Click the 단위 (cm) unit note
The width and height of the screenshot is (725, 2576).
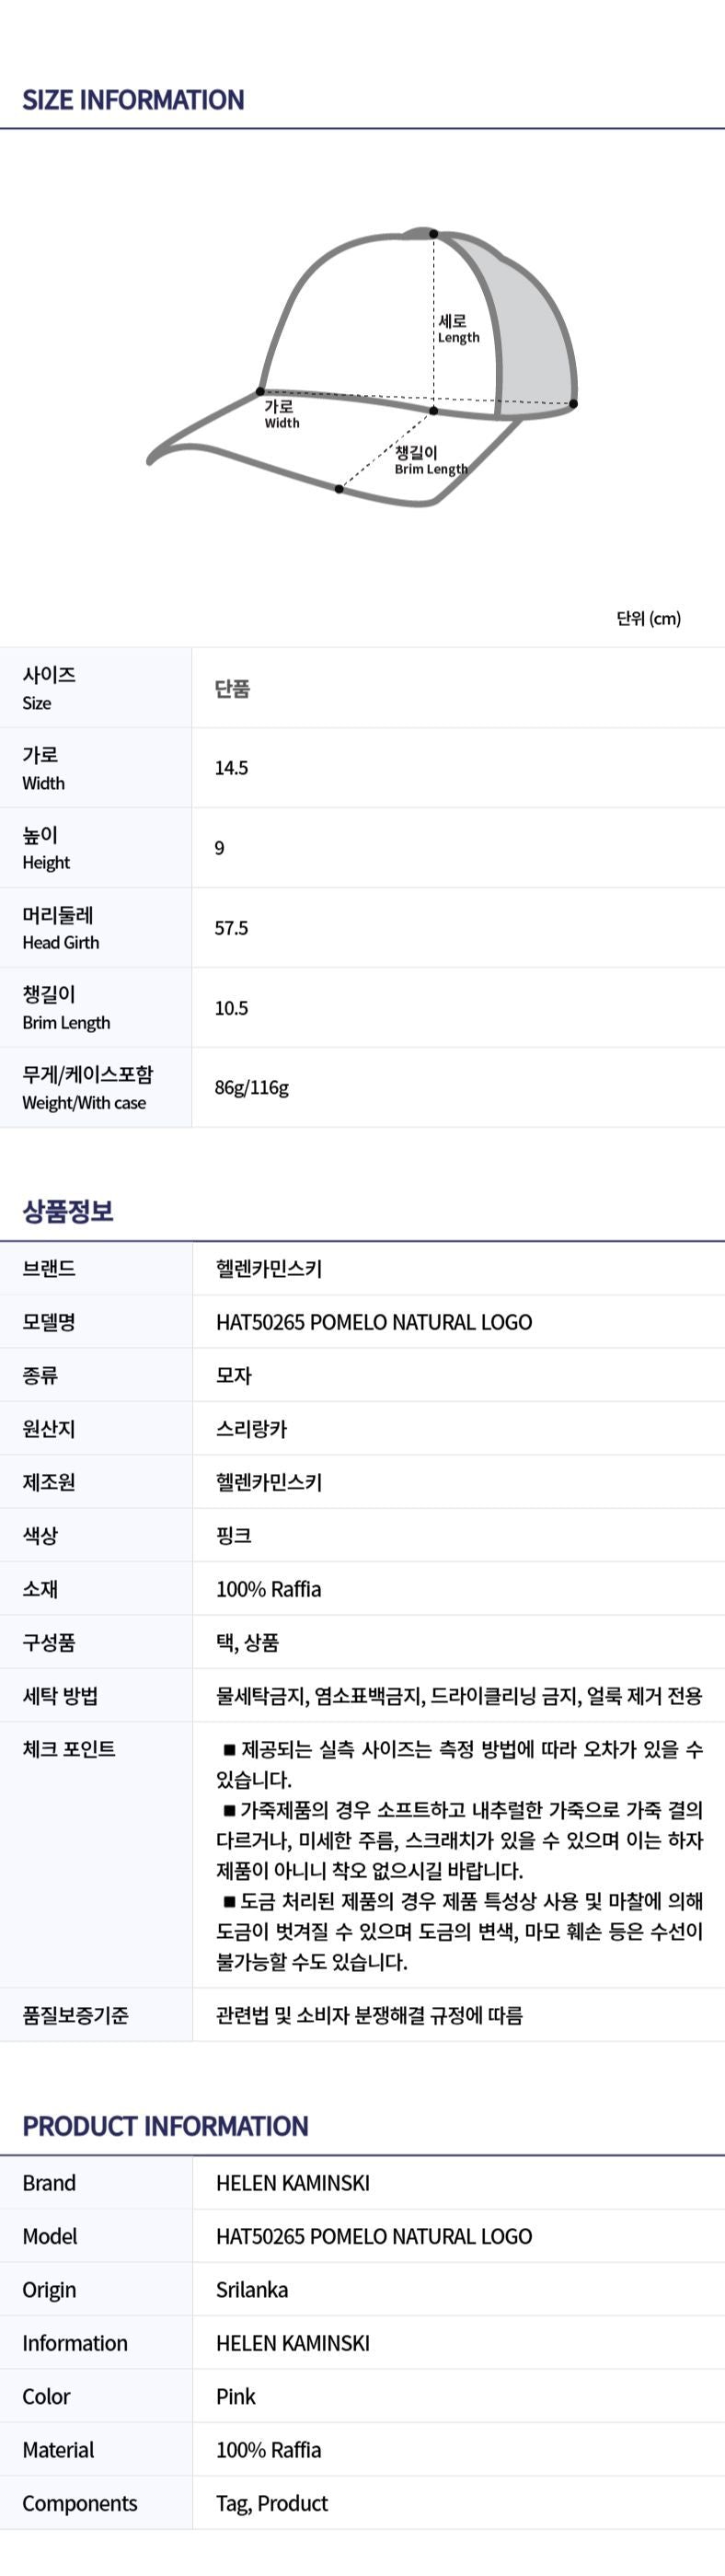tap(648, 618)
